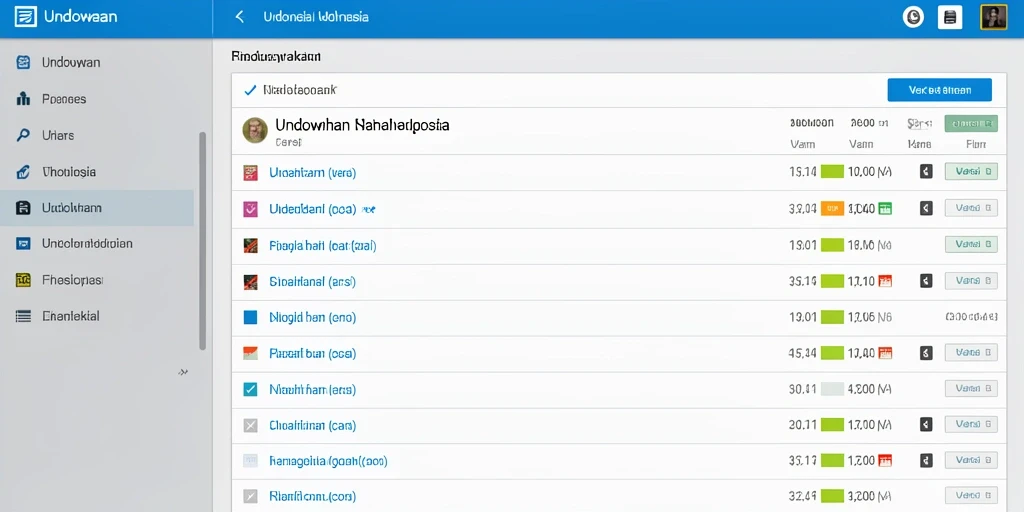Image resolution: width=1024 pixels, height=512 pixels.
Task: Expand the sidebar with double chevron
Action: (183, 372)
